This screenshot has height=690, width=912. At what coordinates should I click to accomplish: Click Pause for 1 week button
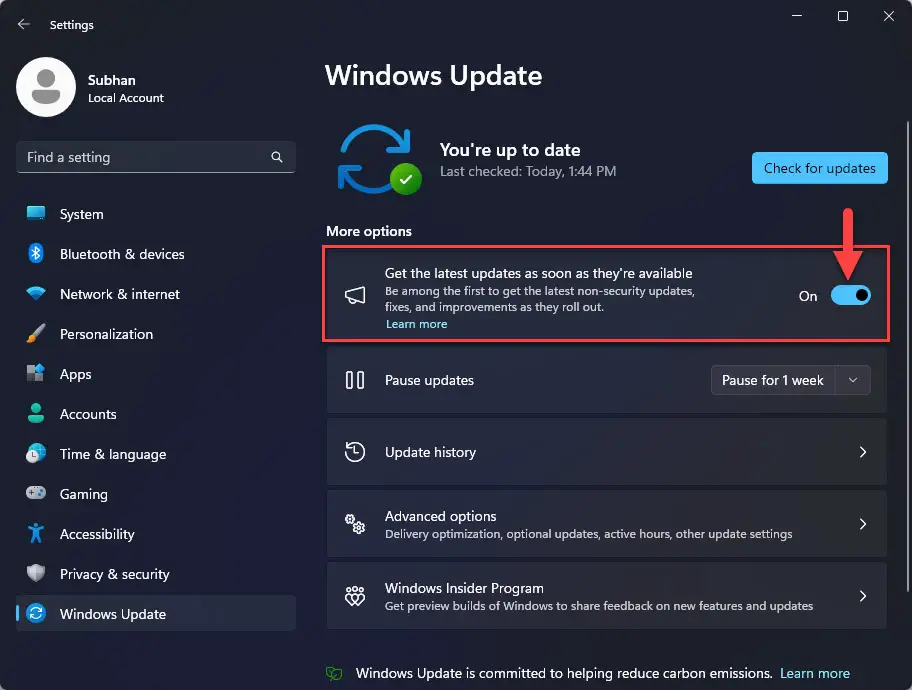click(x=773, y=380)
